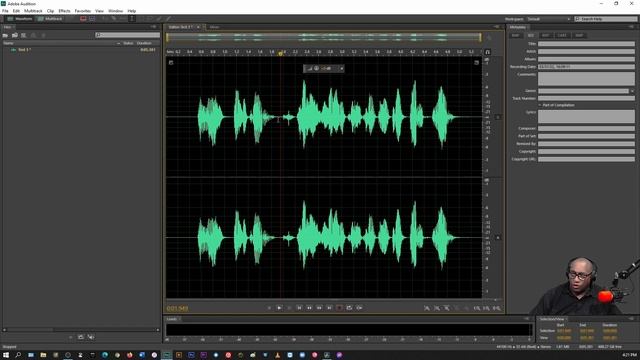The image size is (640, 360).
Task: Click the waveform overview navigator bar
Action: point(324,38)
